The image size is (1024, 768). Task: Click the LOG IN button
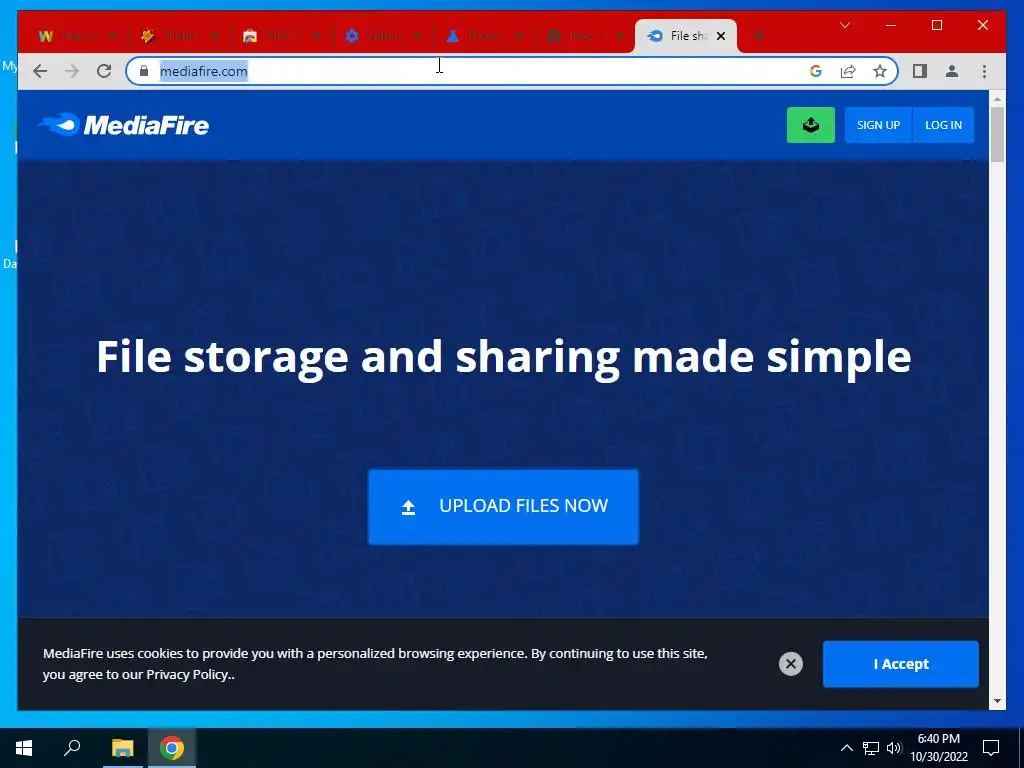pyautogui.click(x=943, y=125)
